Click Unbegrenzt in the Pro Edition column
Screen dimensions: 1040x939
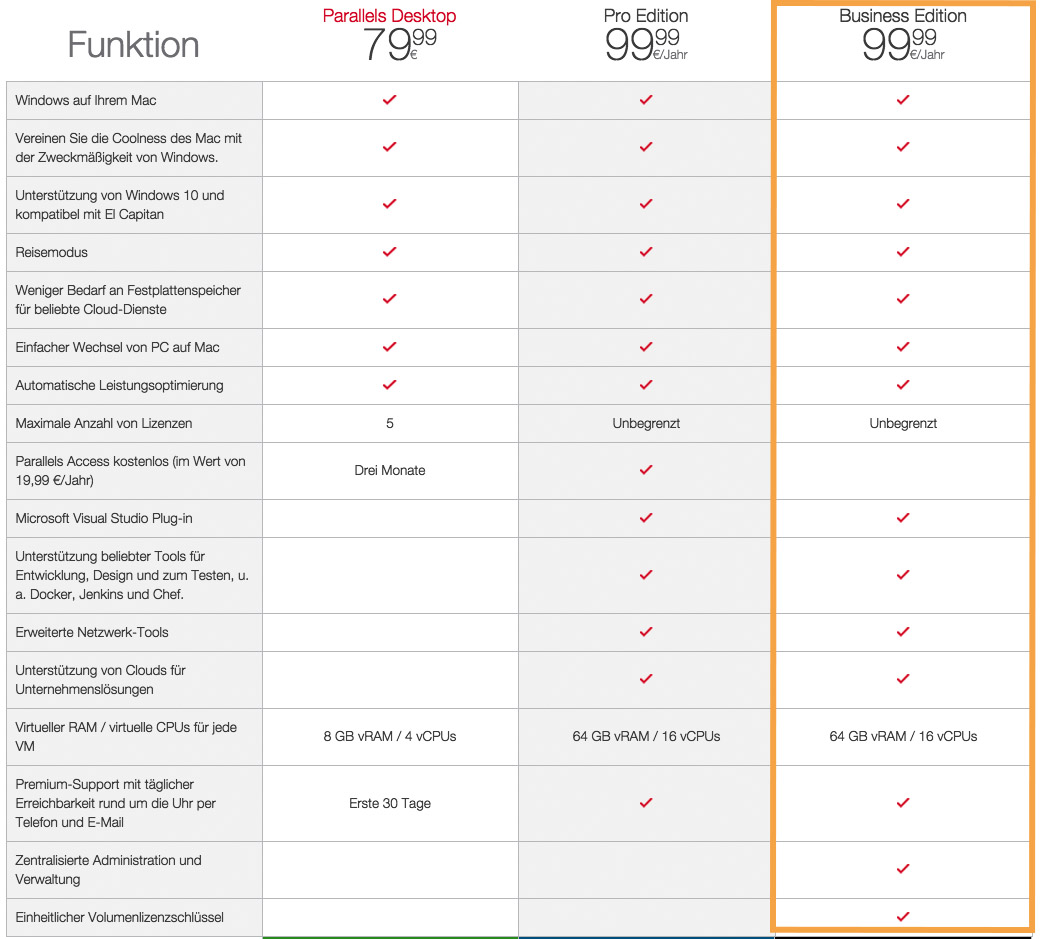646,423
